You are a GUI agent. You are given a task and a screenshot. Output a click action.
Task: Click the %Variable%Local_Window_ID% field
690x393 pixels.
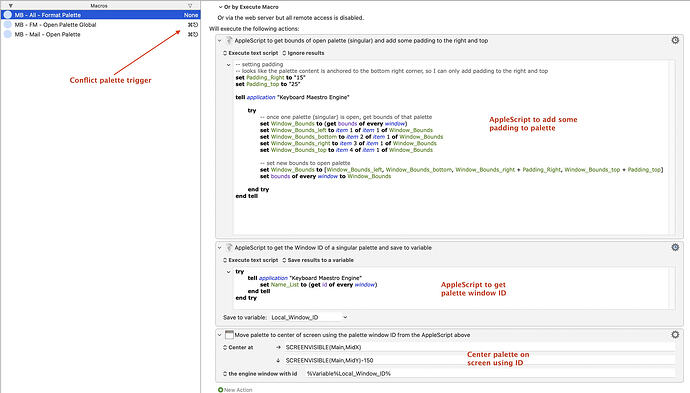coord(489,374)
